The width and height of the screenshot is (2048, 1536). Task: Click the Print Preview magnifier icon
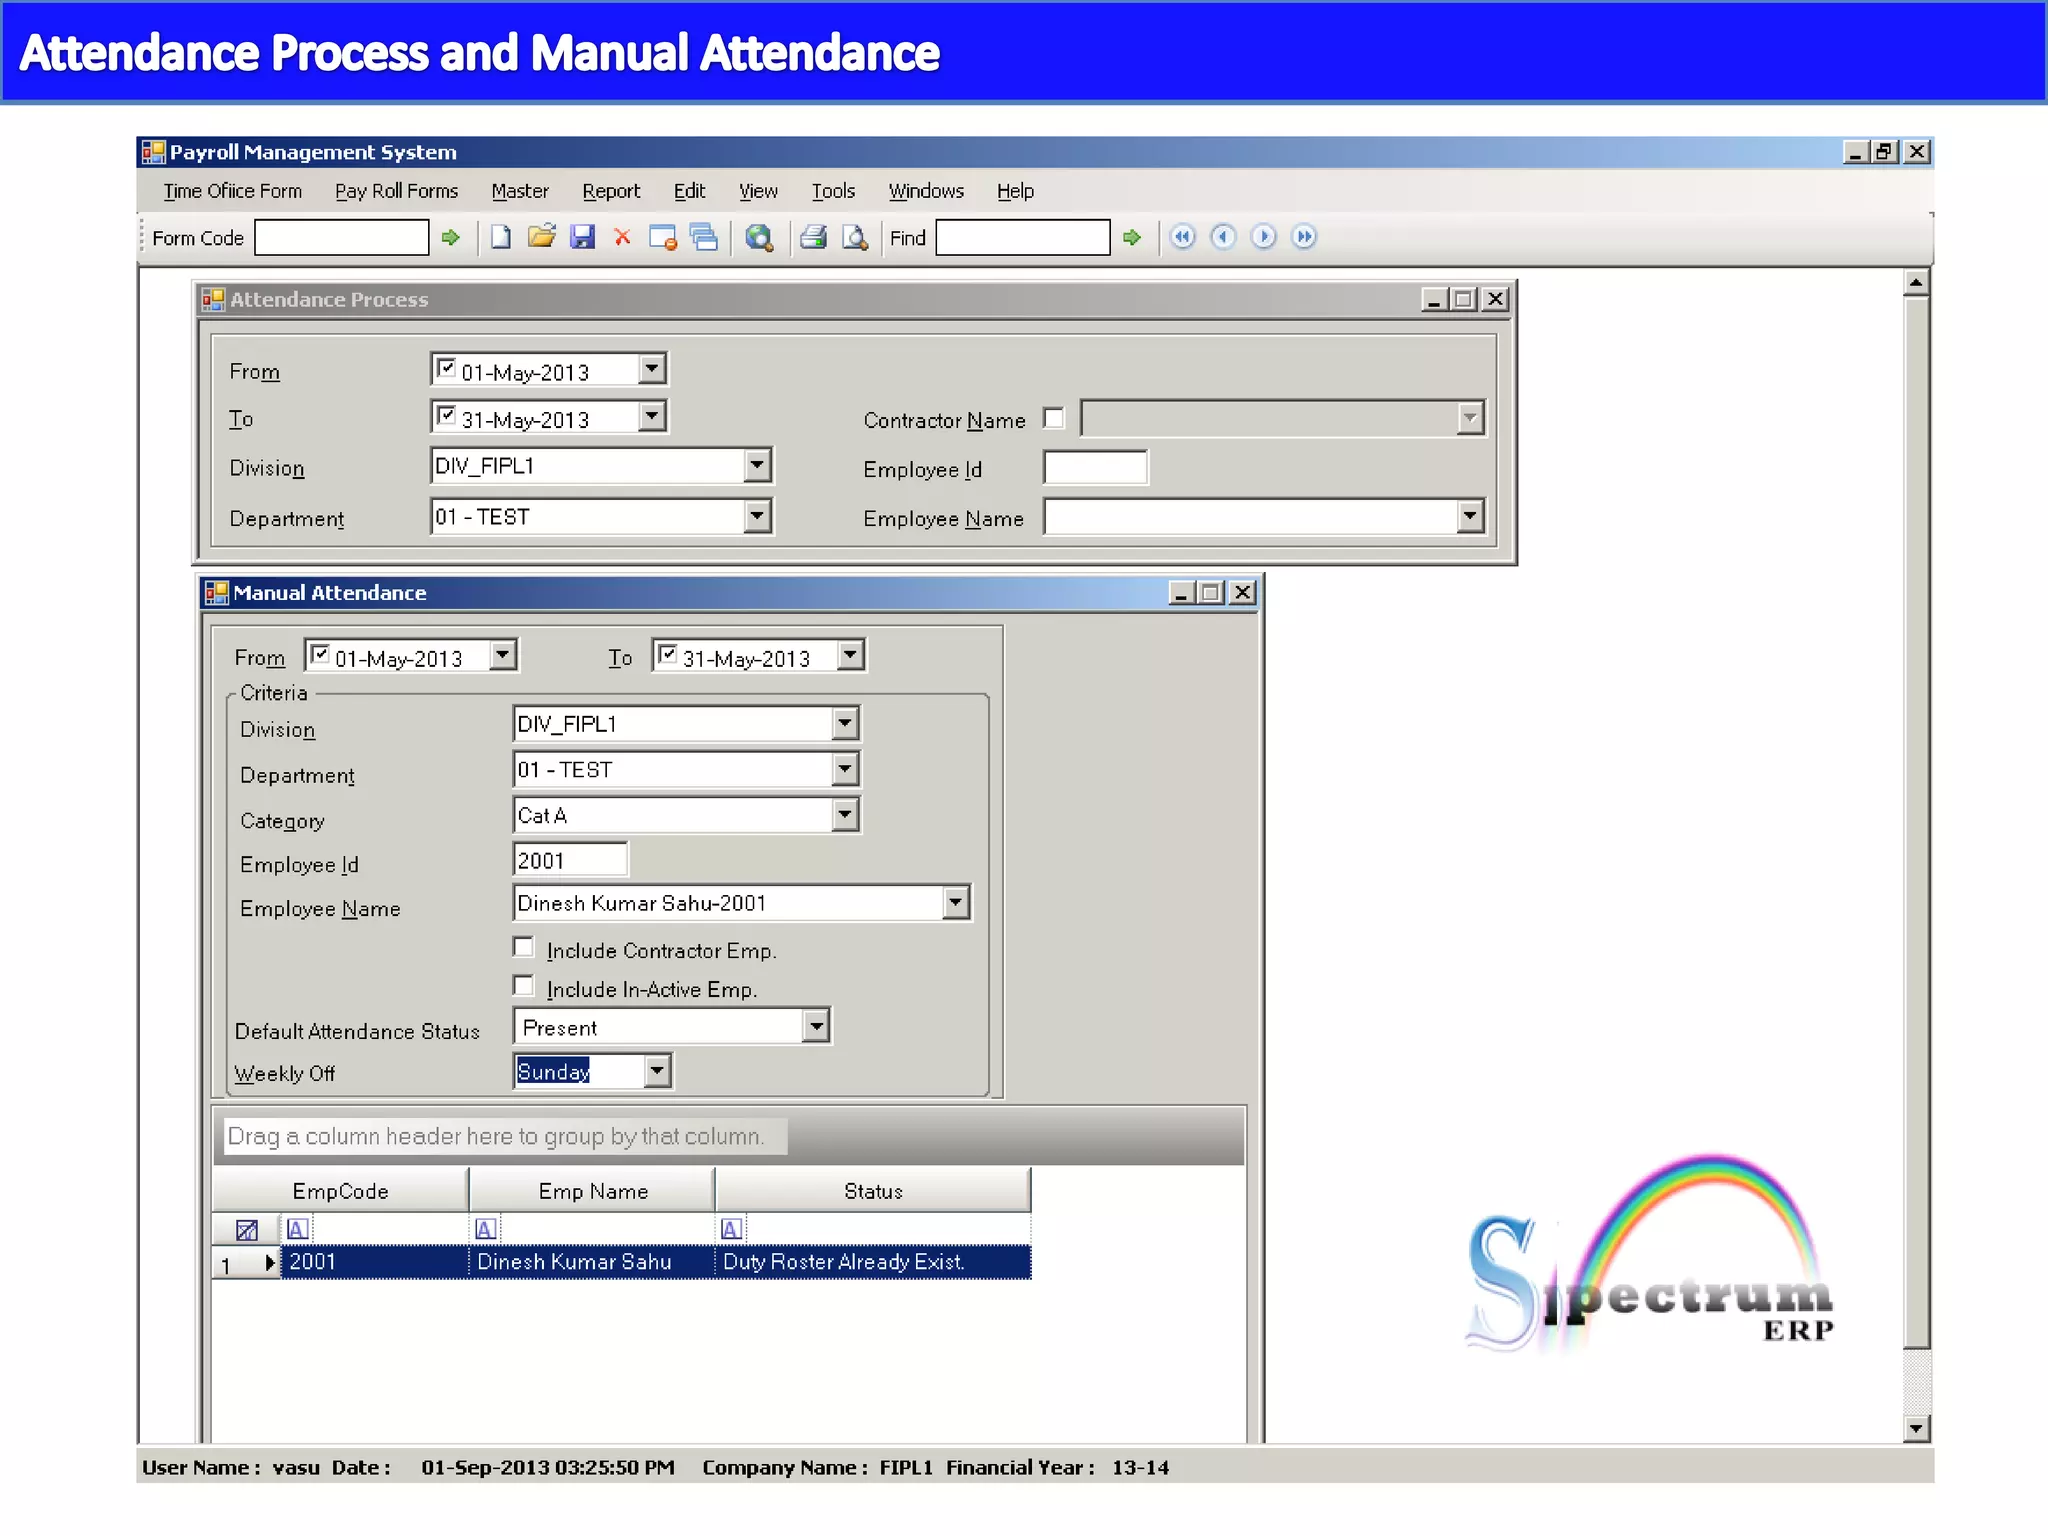click(854, 237)
